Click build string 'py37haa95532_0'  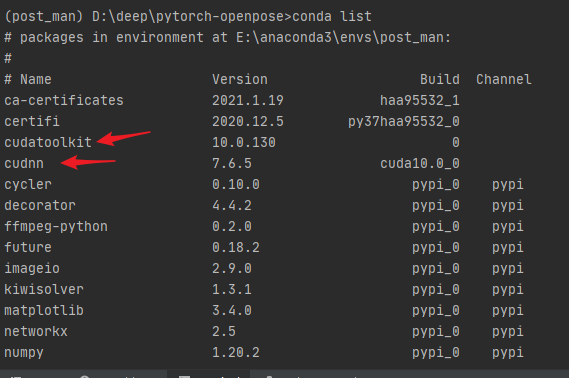404,122
